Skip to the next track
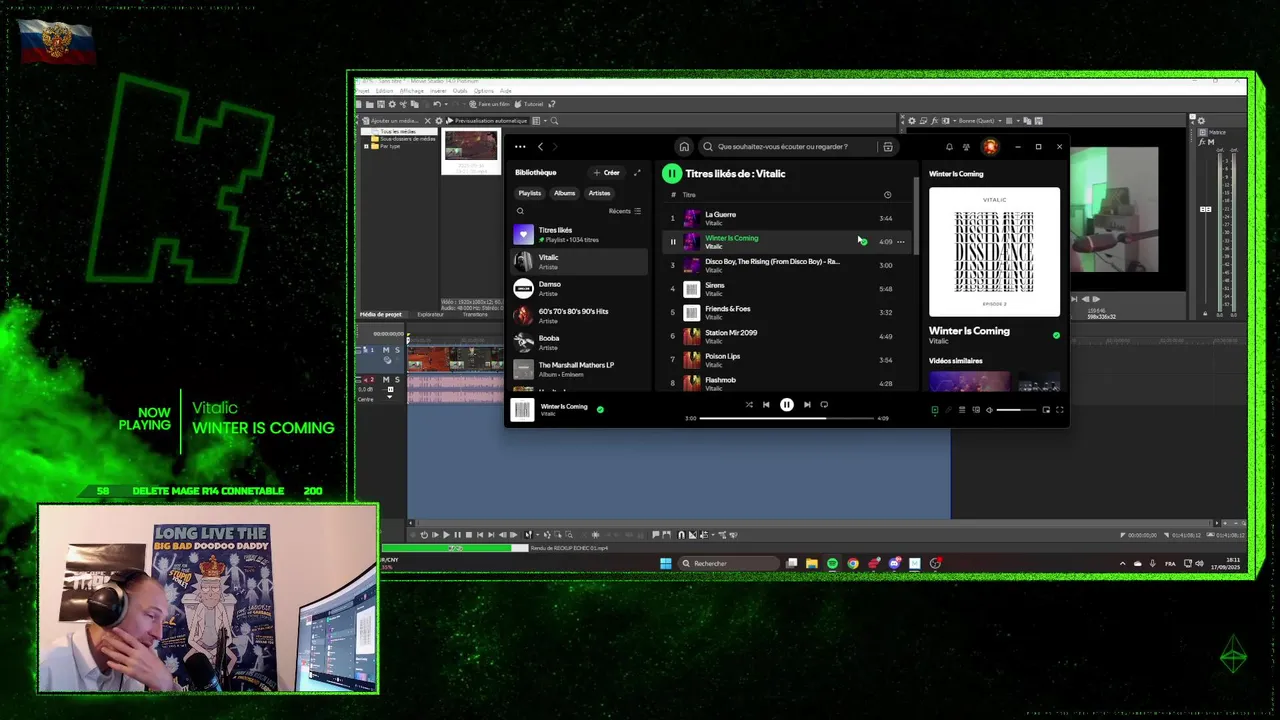 coord(807,405)
